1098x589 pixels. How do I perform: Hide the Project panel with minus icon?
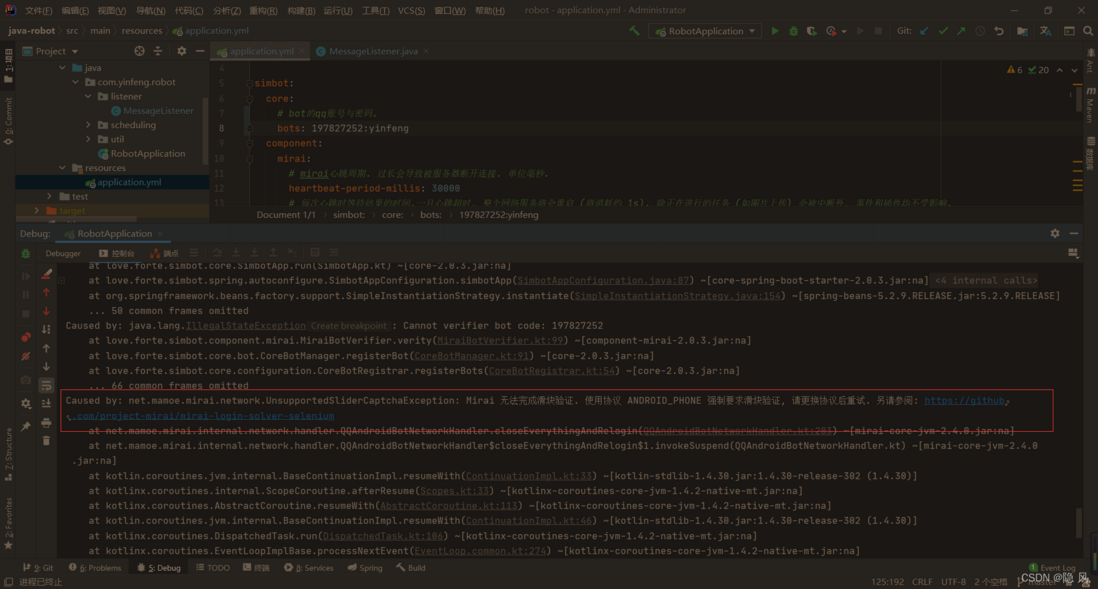(x=200, y=51)
